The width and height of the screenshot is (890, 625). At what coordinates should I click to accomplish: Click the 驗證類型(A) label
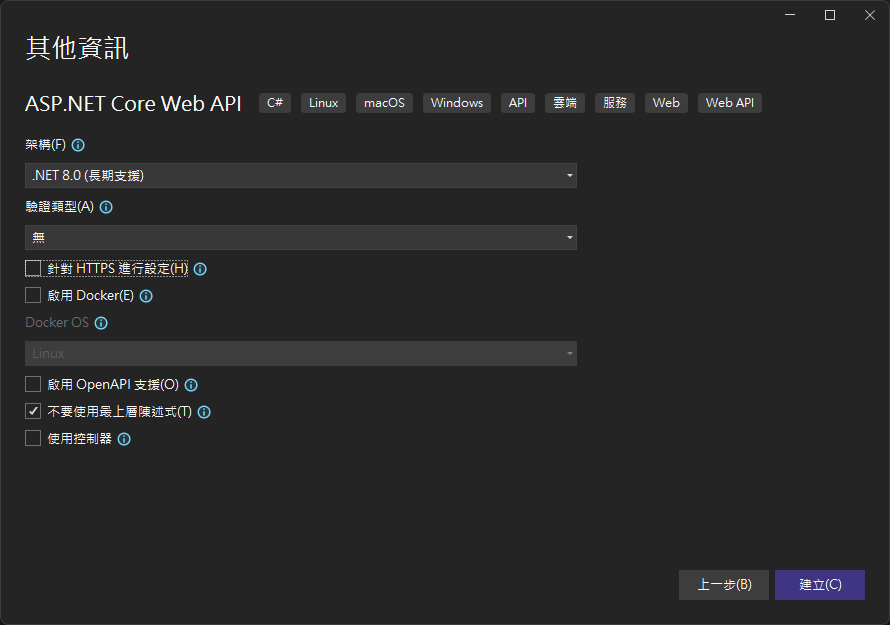(60, 207)
